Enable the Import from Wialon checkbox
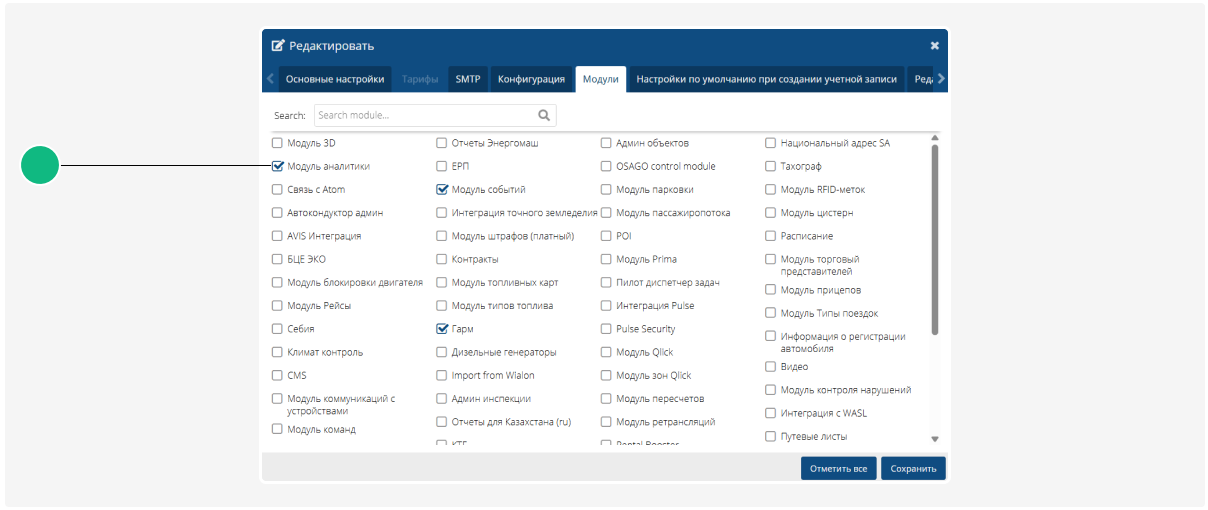The height and width of the screenshot is (510, 1208). (442, 375)
